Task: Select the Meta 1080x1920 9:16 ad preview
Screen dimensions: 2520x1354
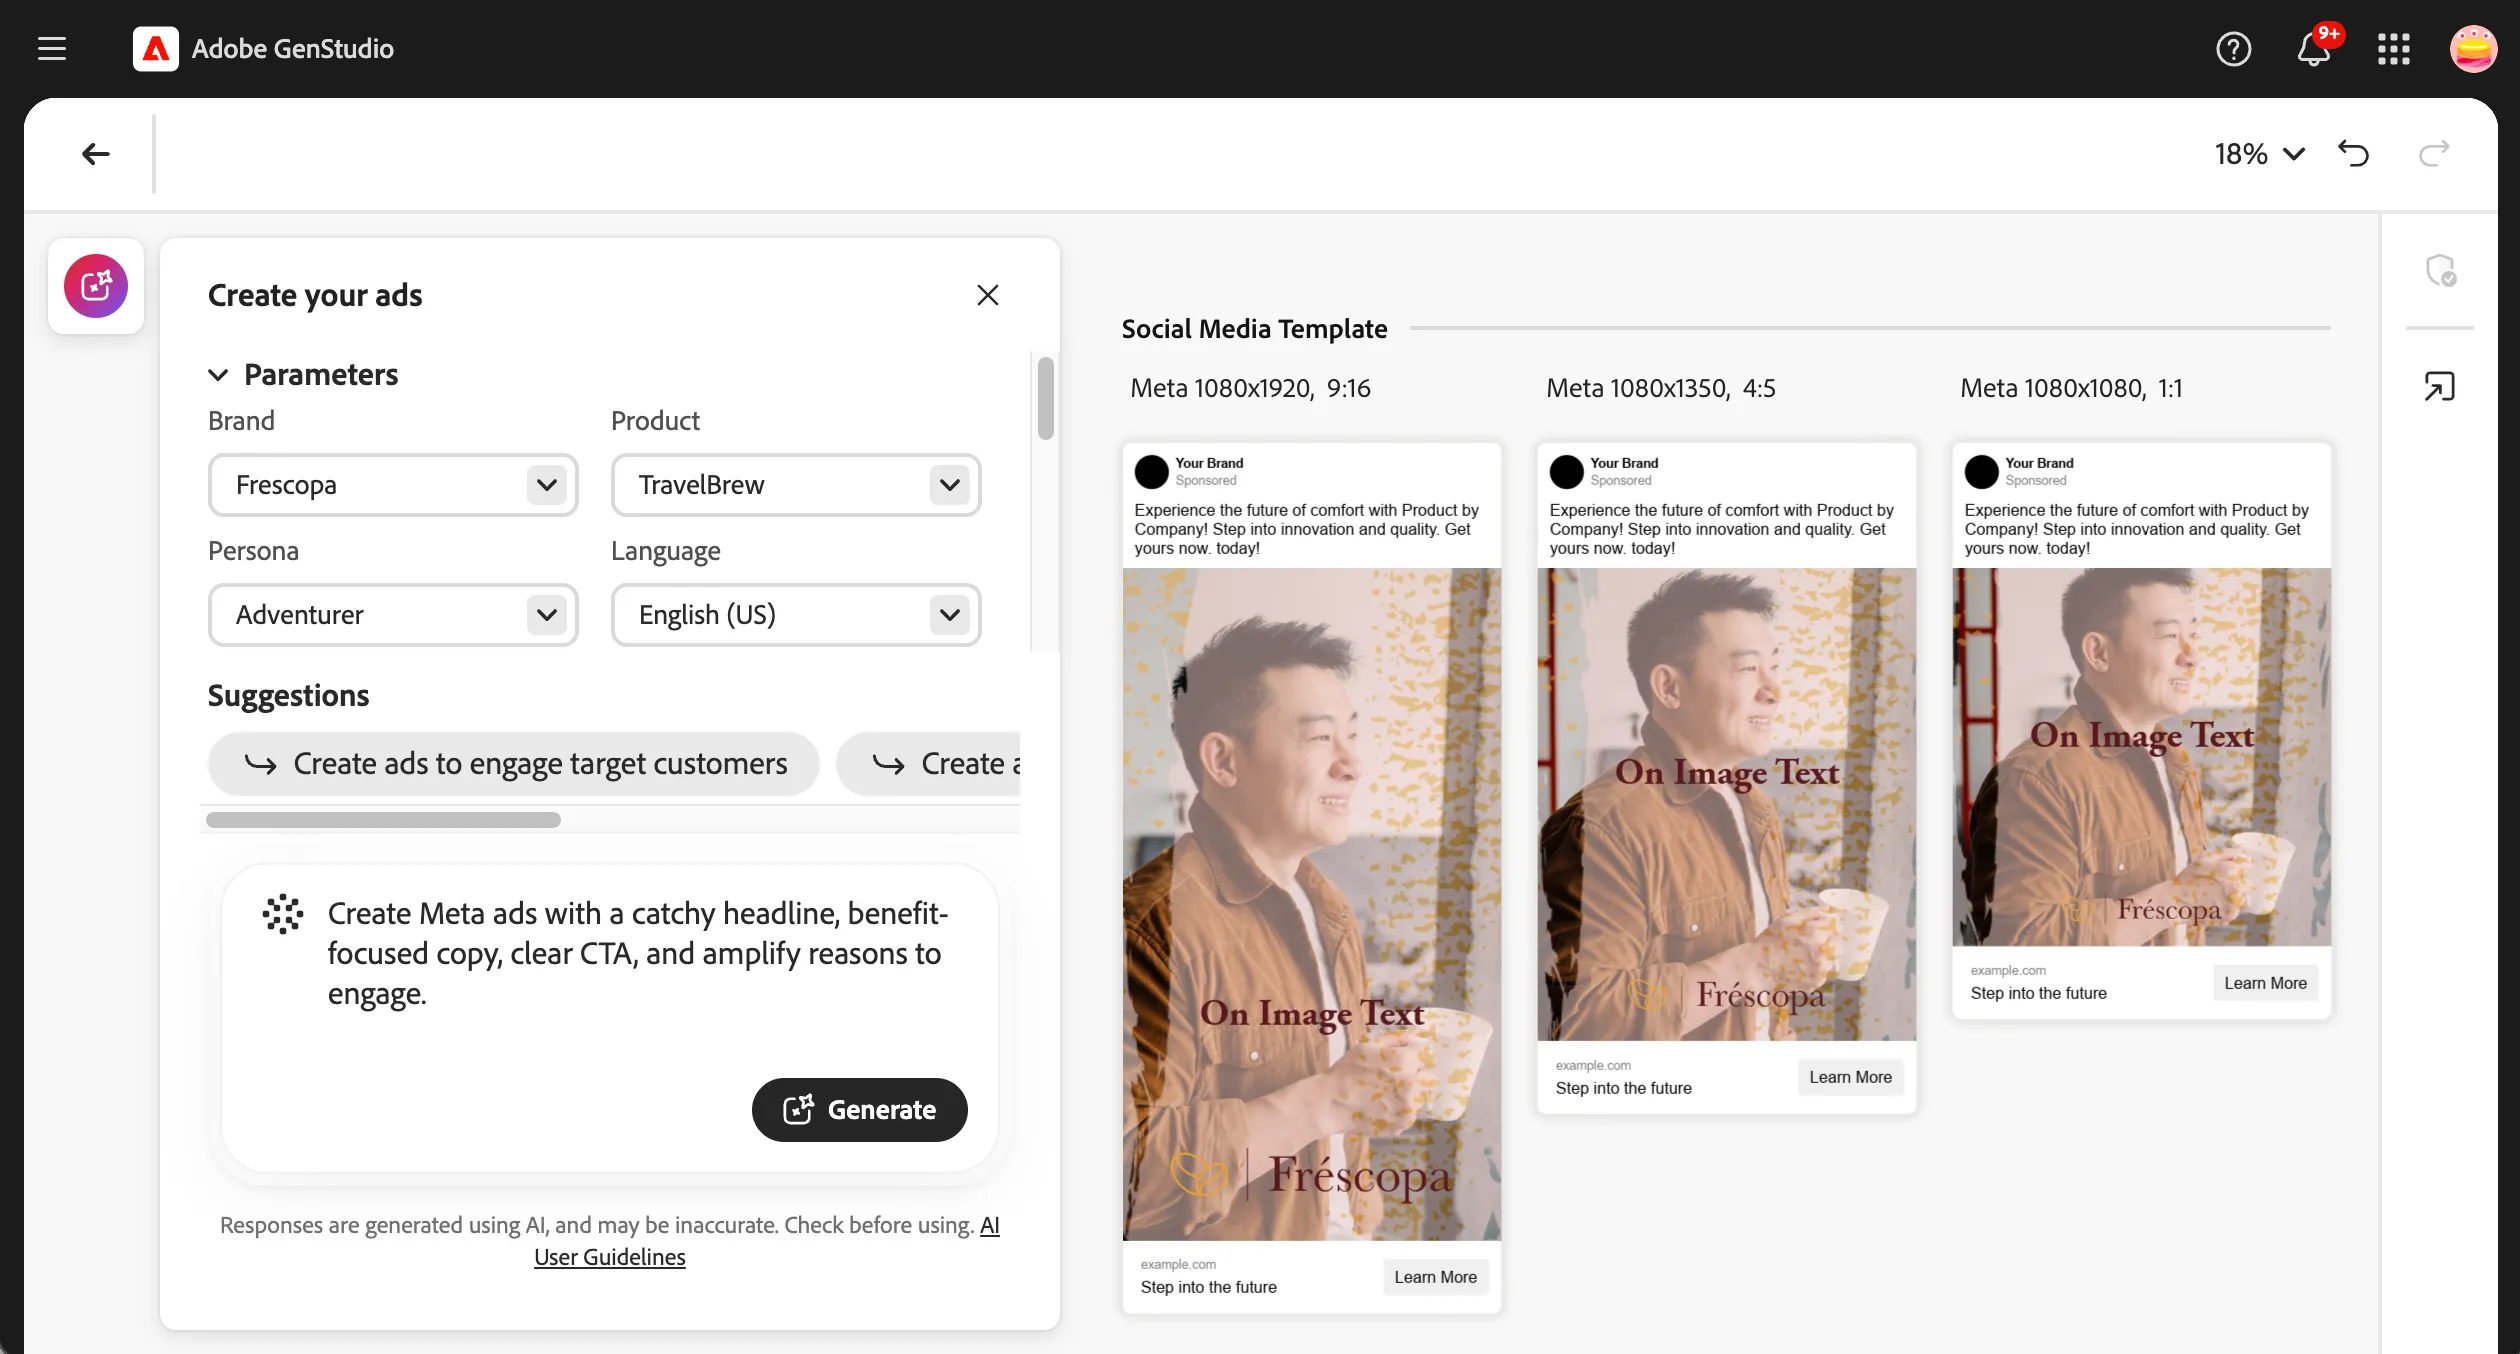Action: 1312,878
